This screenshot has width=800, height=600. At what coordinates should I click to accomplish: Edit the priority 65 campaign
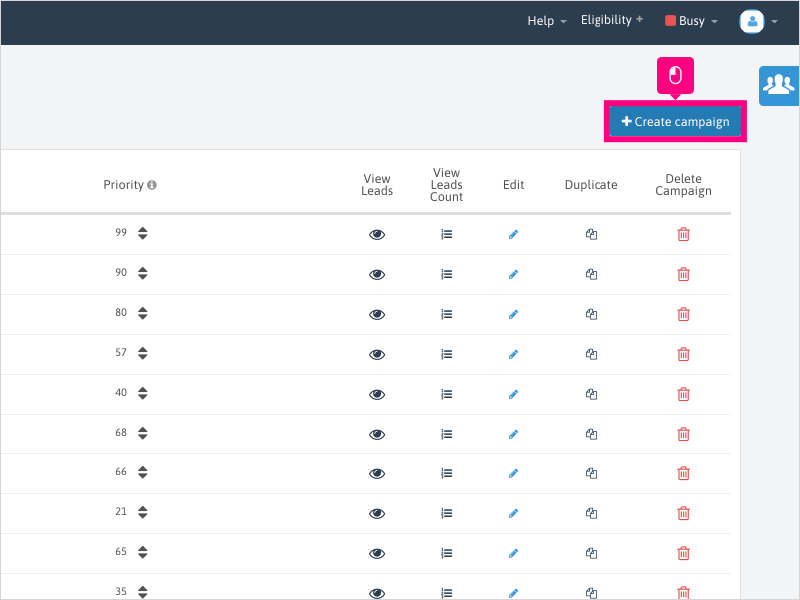pyautogui.click(x=513, y=554)
